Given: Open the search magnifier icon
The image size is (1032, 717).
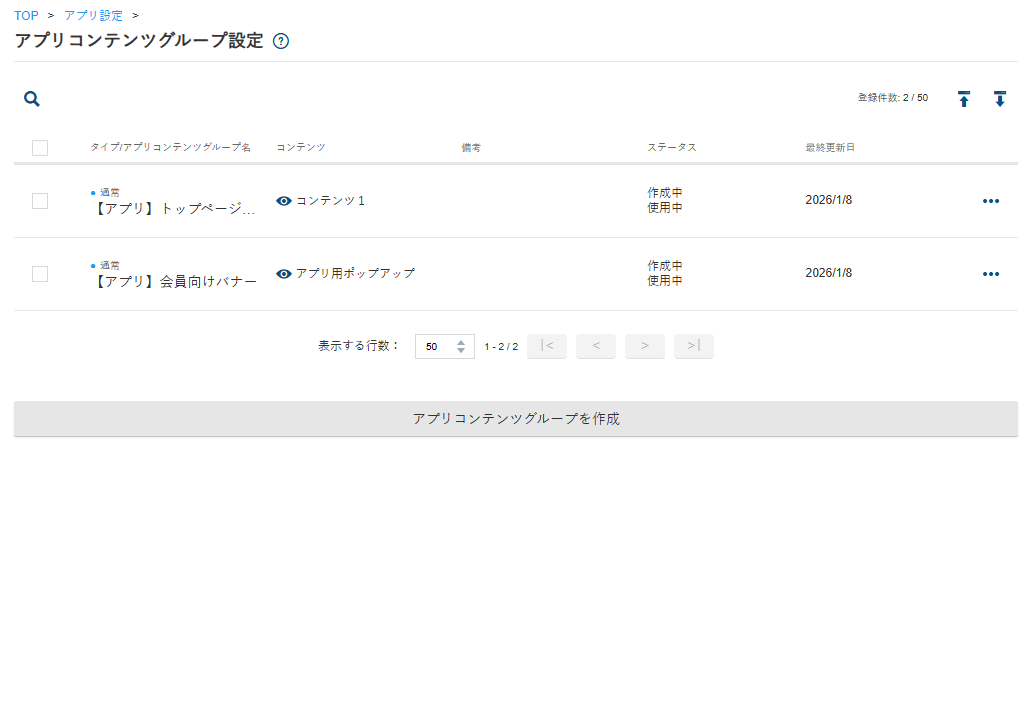Looking at the screenshot, I should click(32, 99).
